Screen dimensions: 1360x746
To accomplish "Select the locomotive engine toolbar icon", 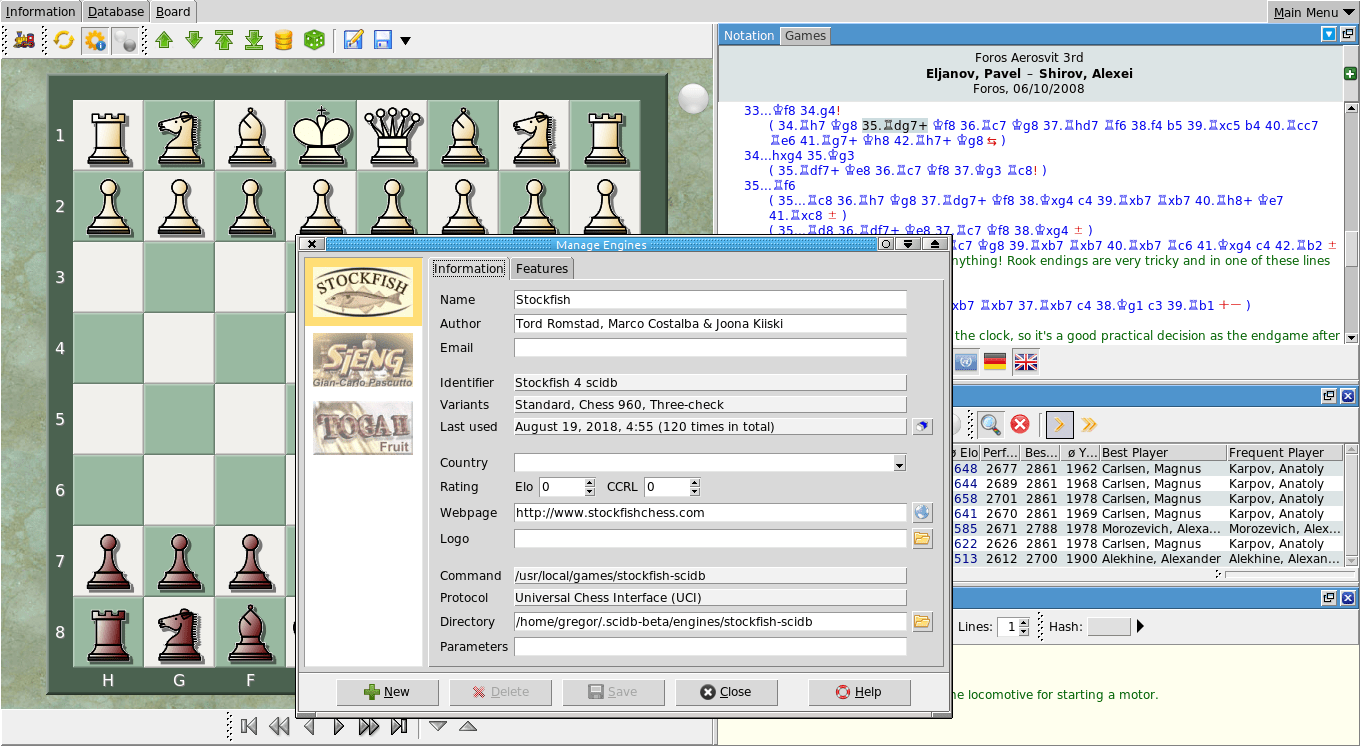I will pos(22,40).
